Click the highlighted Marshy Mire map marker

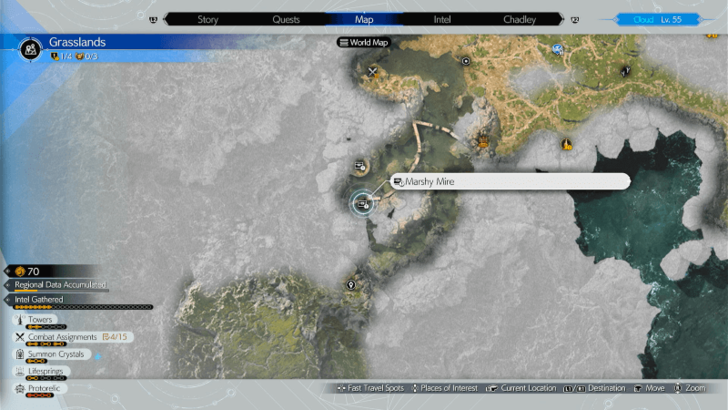(x=362, y=204)
